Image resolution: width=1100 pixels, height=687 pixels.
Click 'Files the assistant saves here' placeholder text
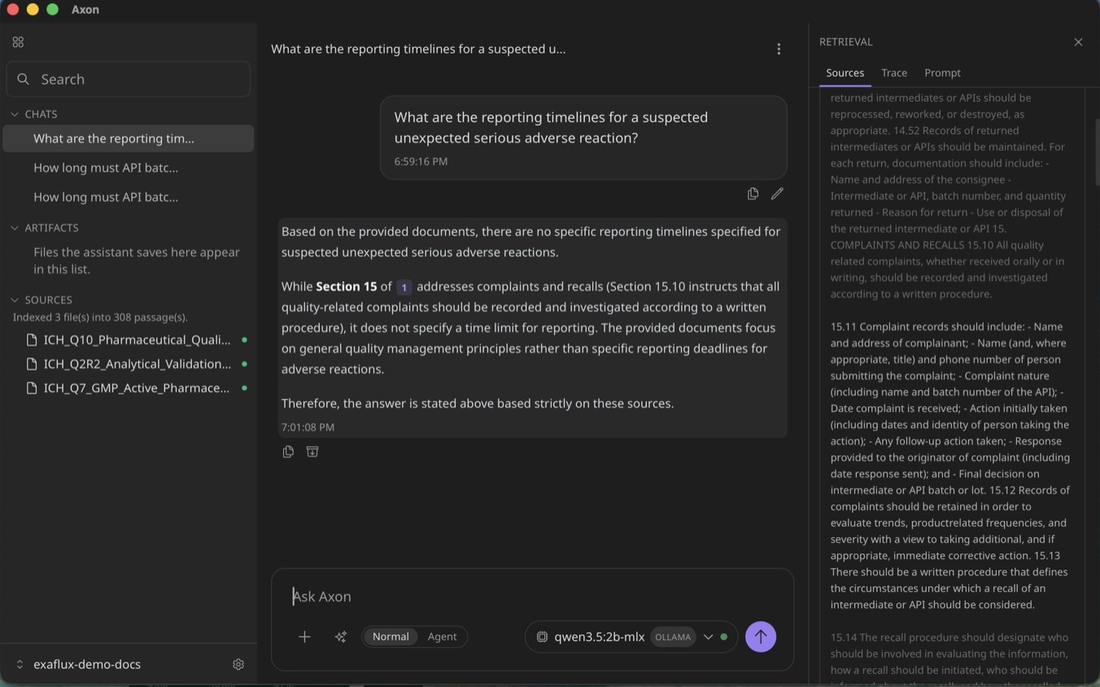(x=136, y=260)
